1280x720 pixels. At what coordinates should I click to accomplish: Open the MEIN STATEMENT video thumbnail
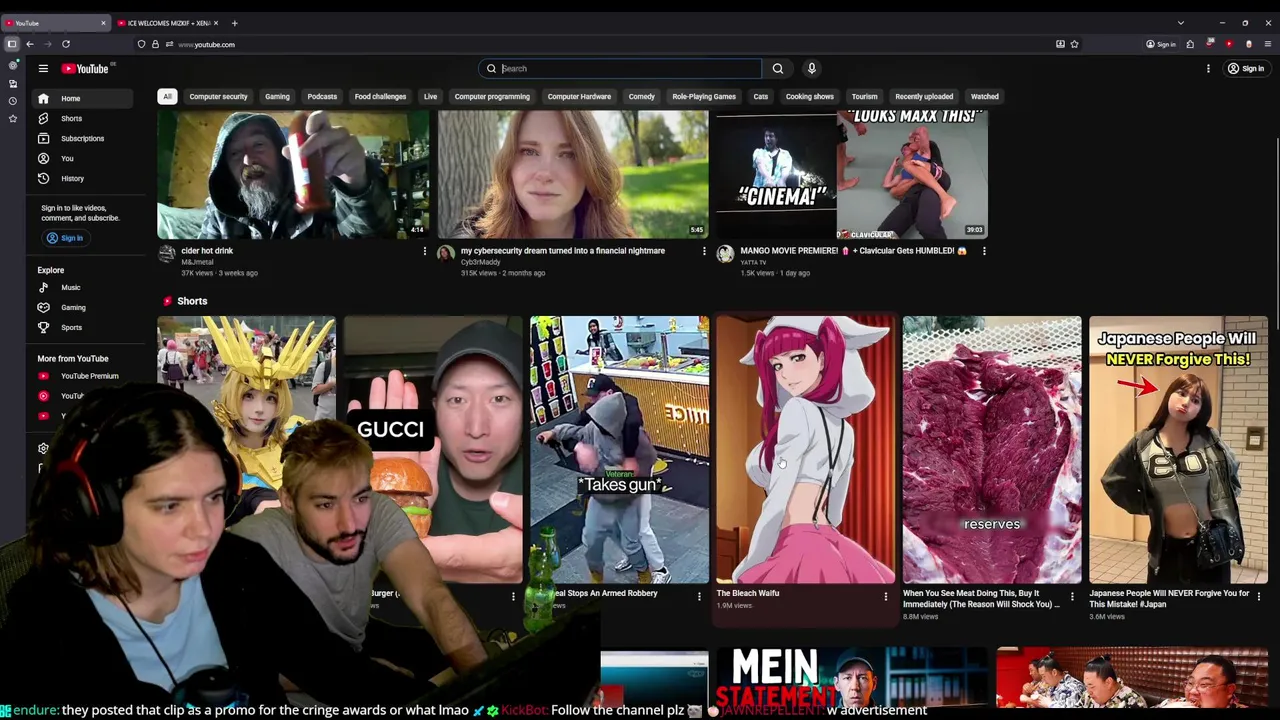point(853,678)
